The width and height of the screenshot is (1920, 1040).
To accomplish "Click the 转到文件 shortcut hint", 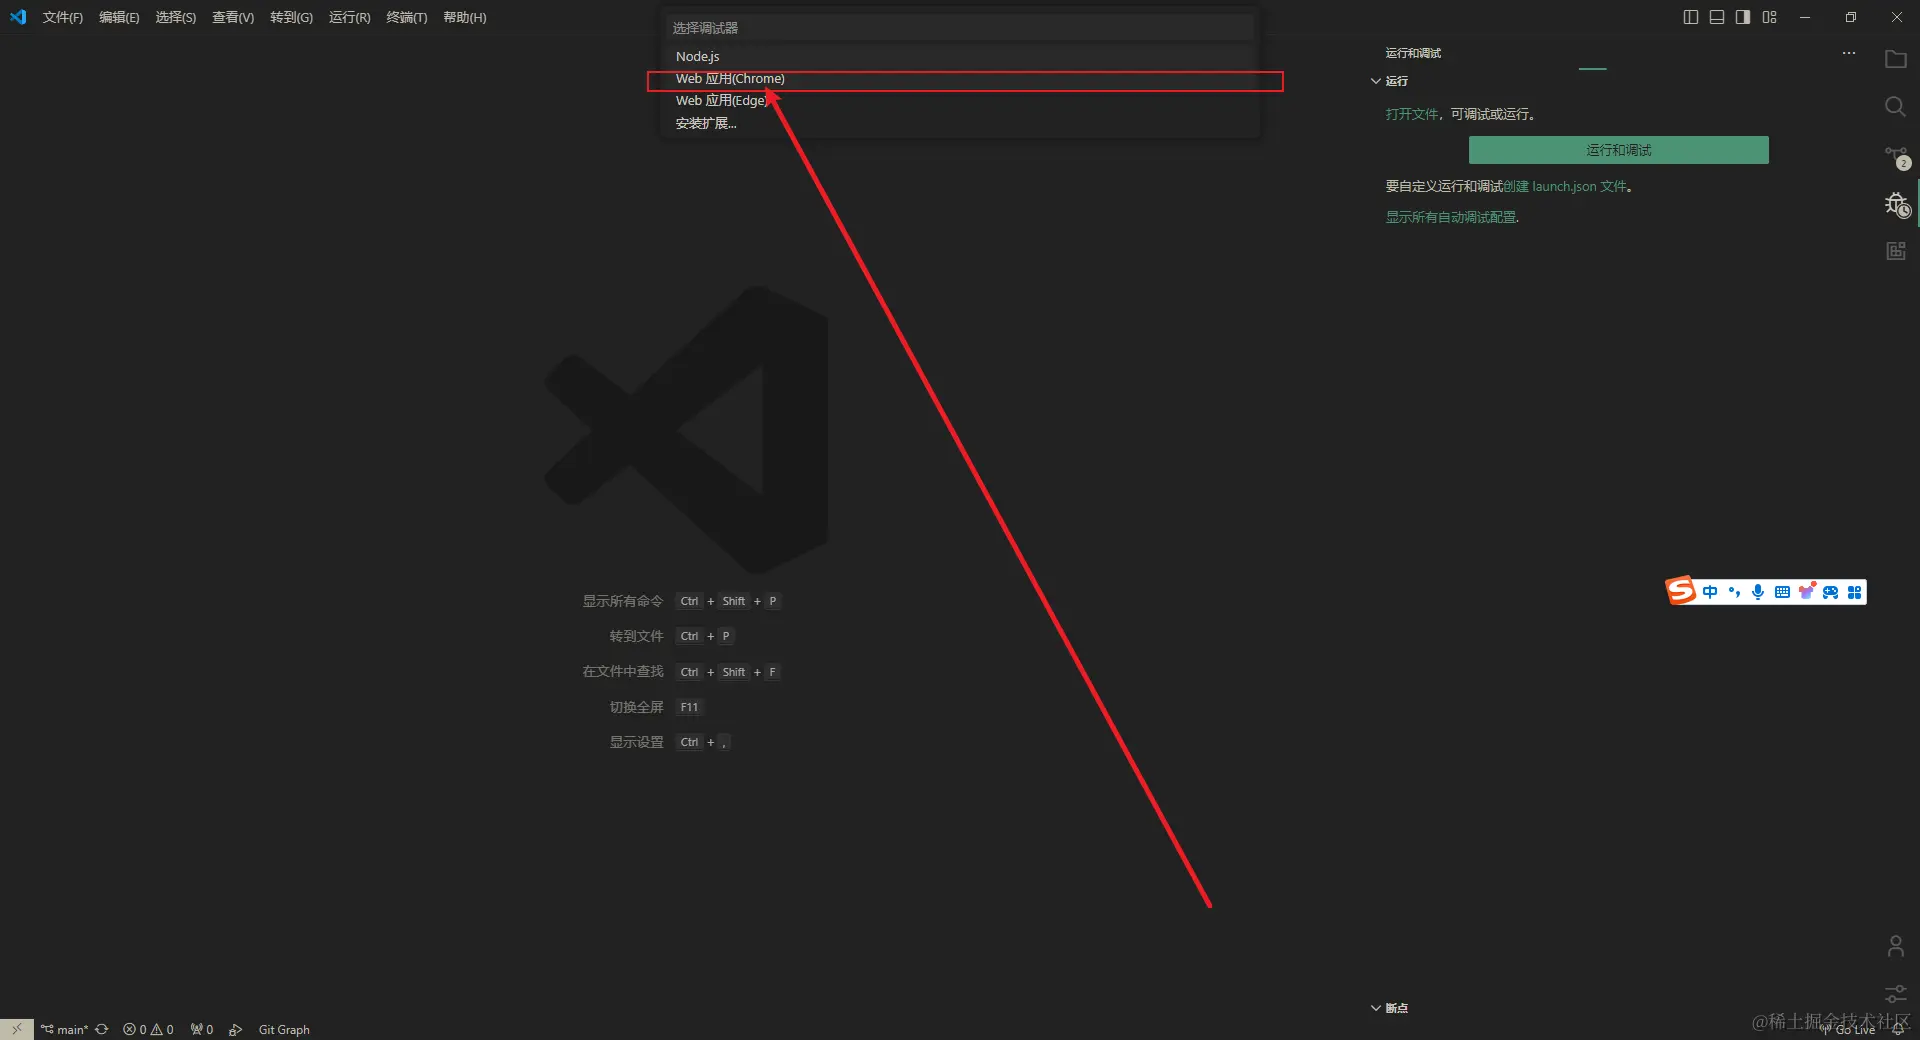I will pyautogui.click(x=671, y=636).
